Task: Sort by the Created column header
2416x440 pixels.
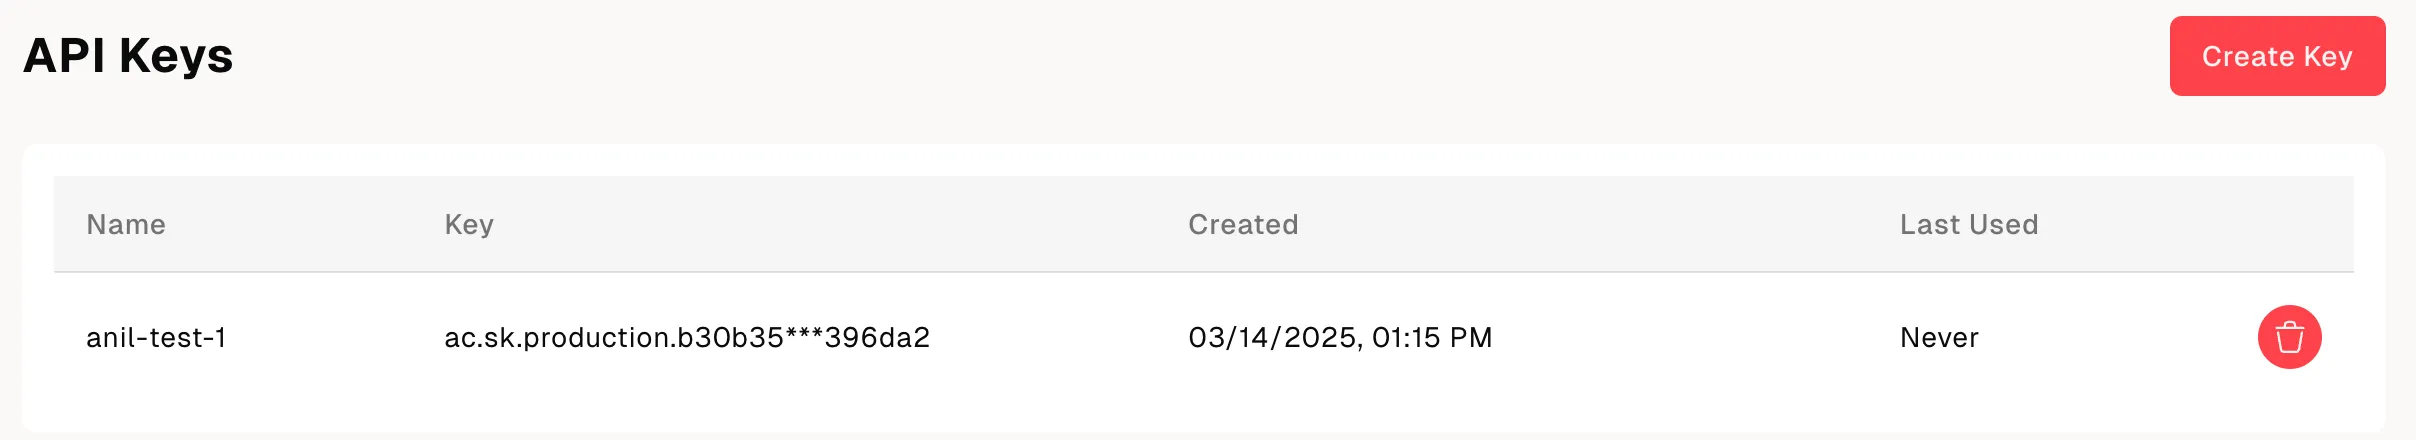Action: [x=1243, y=224]
